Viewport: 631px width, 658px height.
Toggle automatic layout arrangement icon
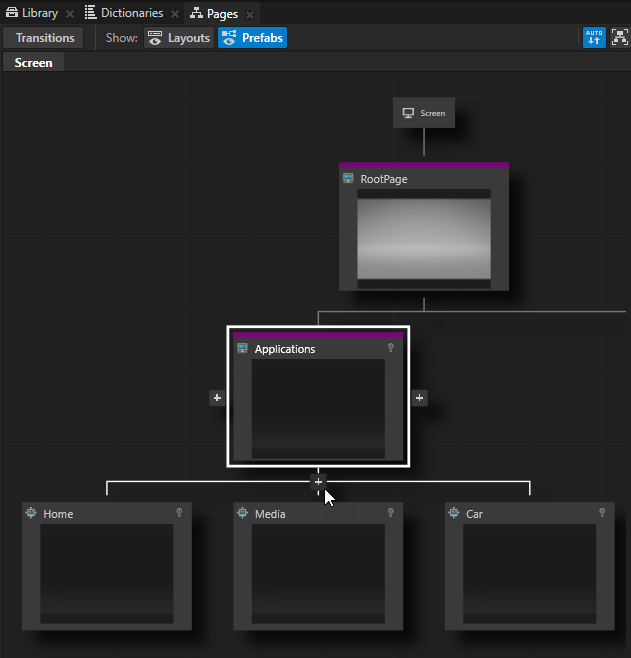(x=594, y=38)
